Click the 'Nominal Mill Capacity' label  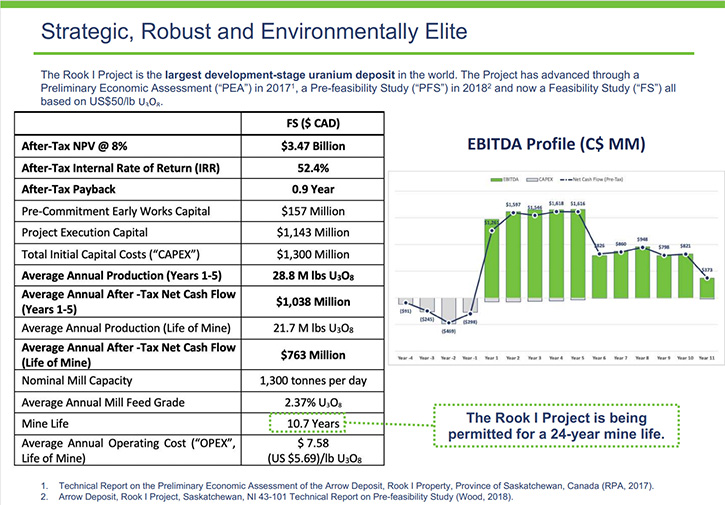coord(77,381)
